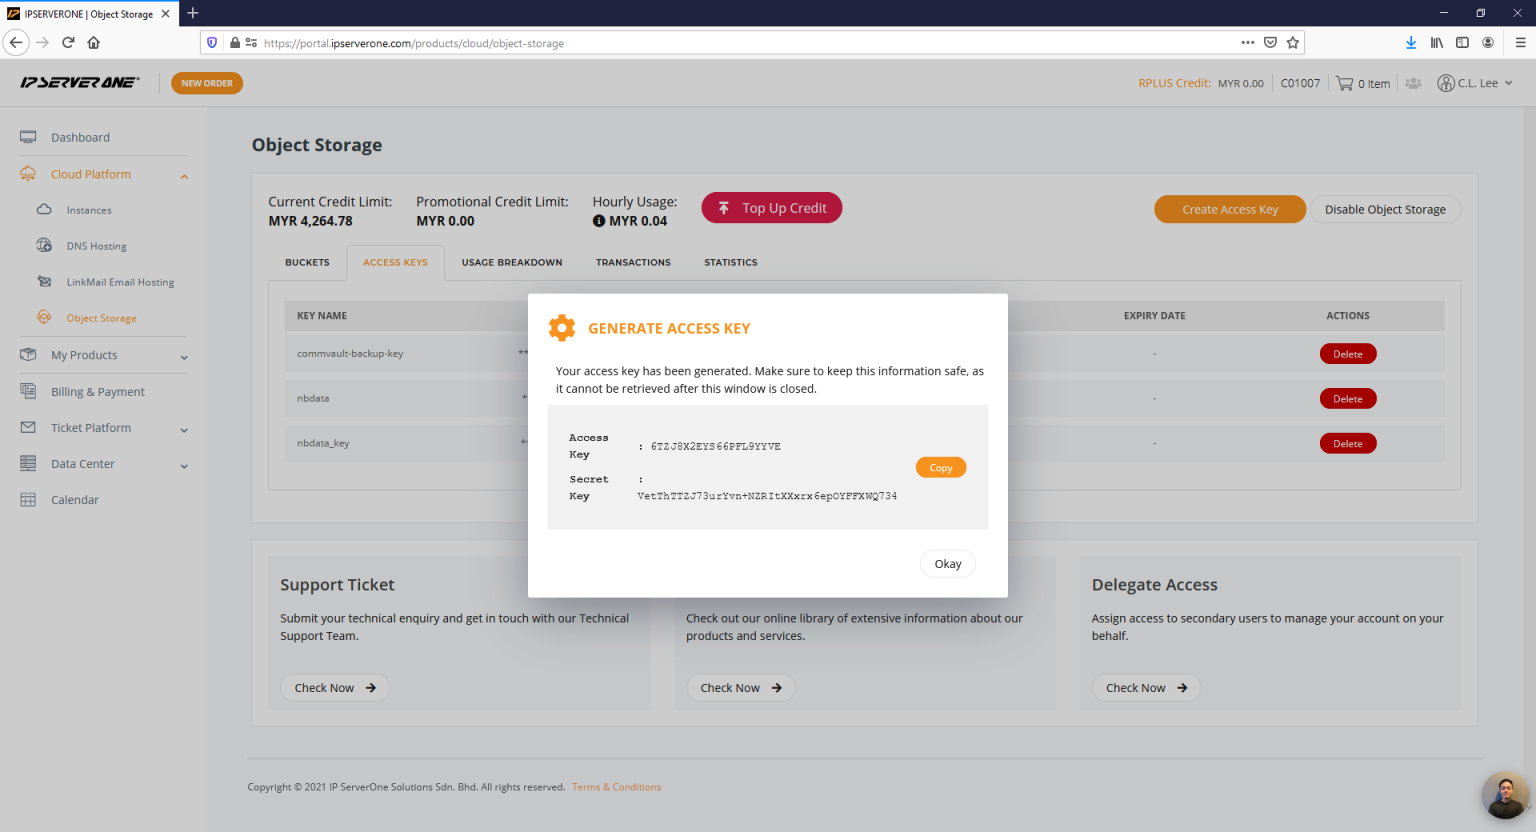Click the IP ServerOne logo

[x=79, y=83]
